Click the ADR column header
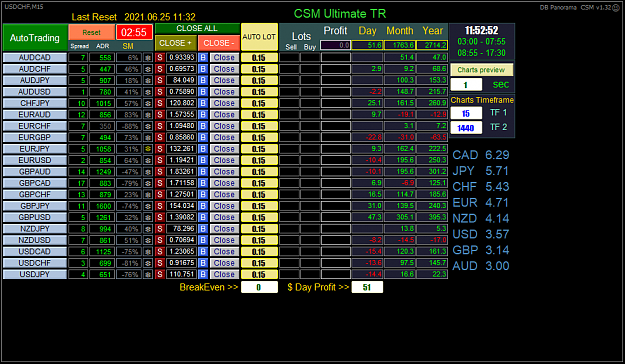The height and width of the screenshot is (364, 625). click(x=102, y=46)
